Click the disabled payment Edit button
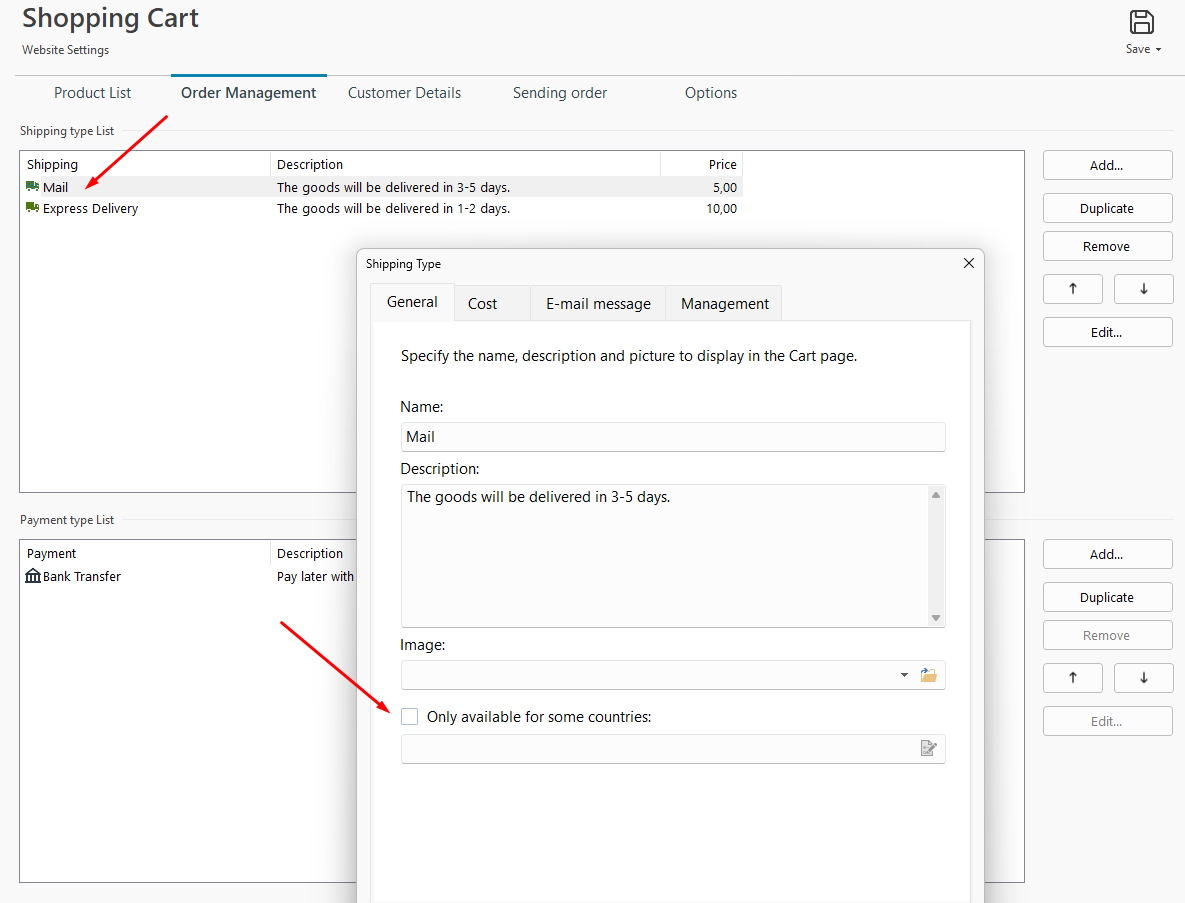The image size is (1185, 903). (x=1107, y=722)
